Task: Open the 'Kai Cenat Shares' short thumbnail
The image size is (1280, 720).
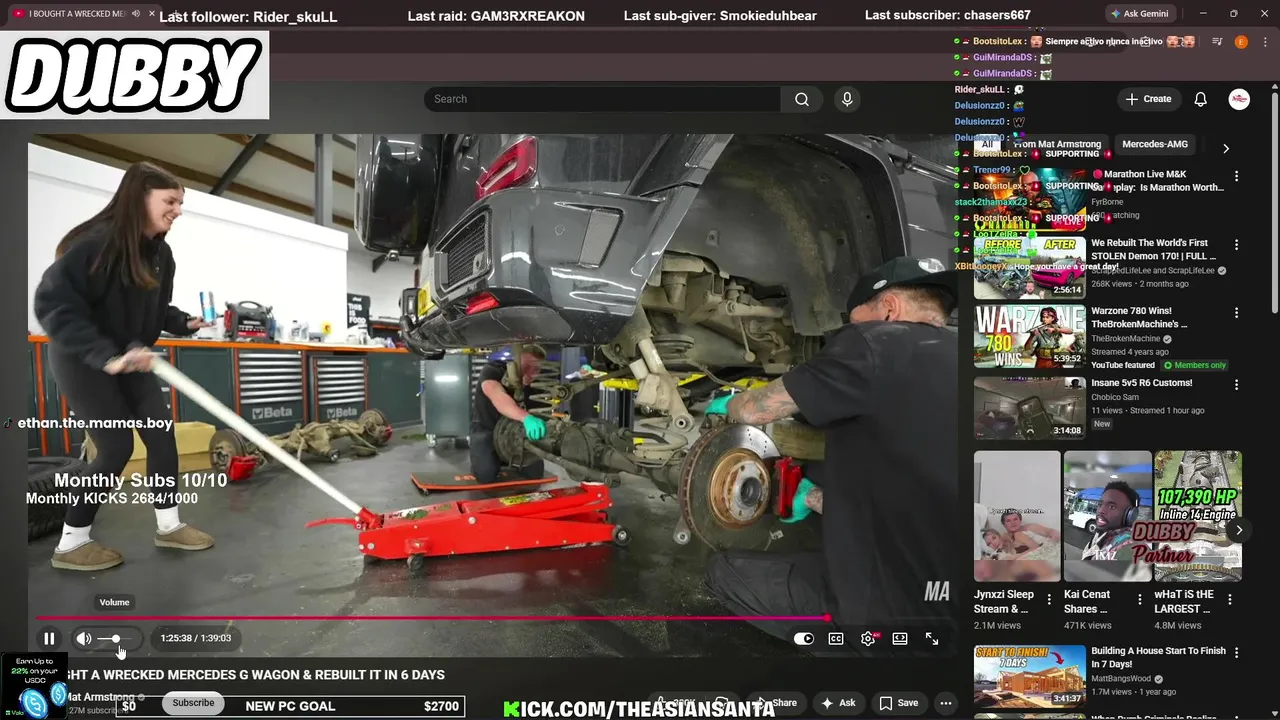Action: coord(1107,516)
